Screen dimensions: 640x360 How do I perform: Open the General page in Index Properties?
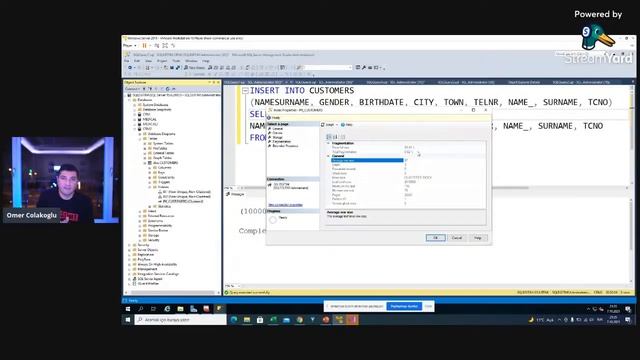(x=278, y=129)
